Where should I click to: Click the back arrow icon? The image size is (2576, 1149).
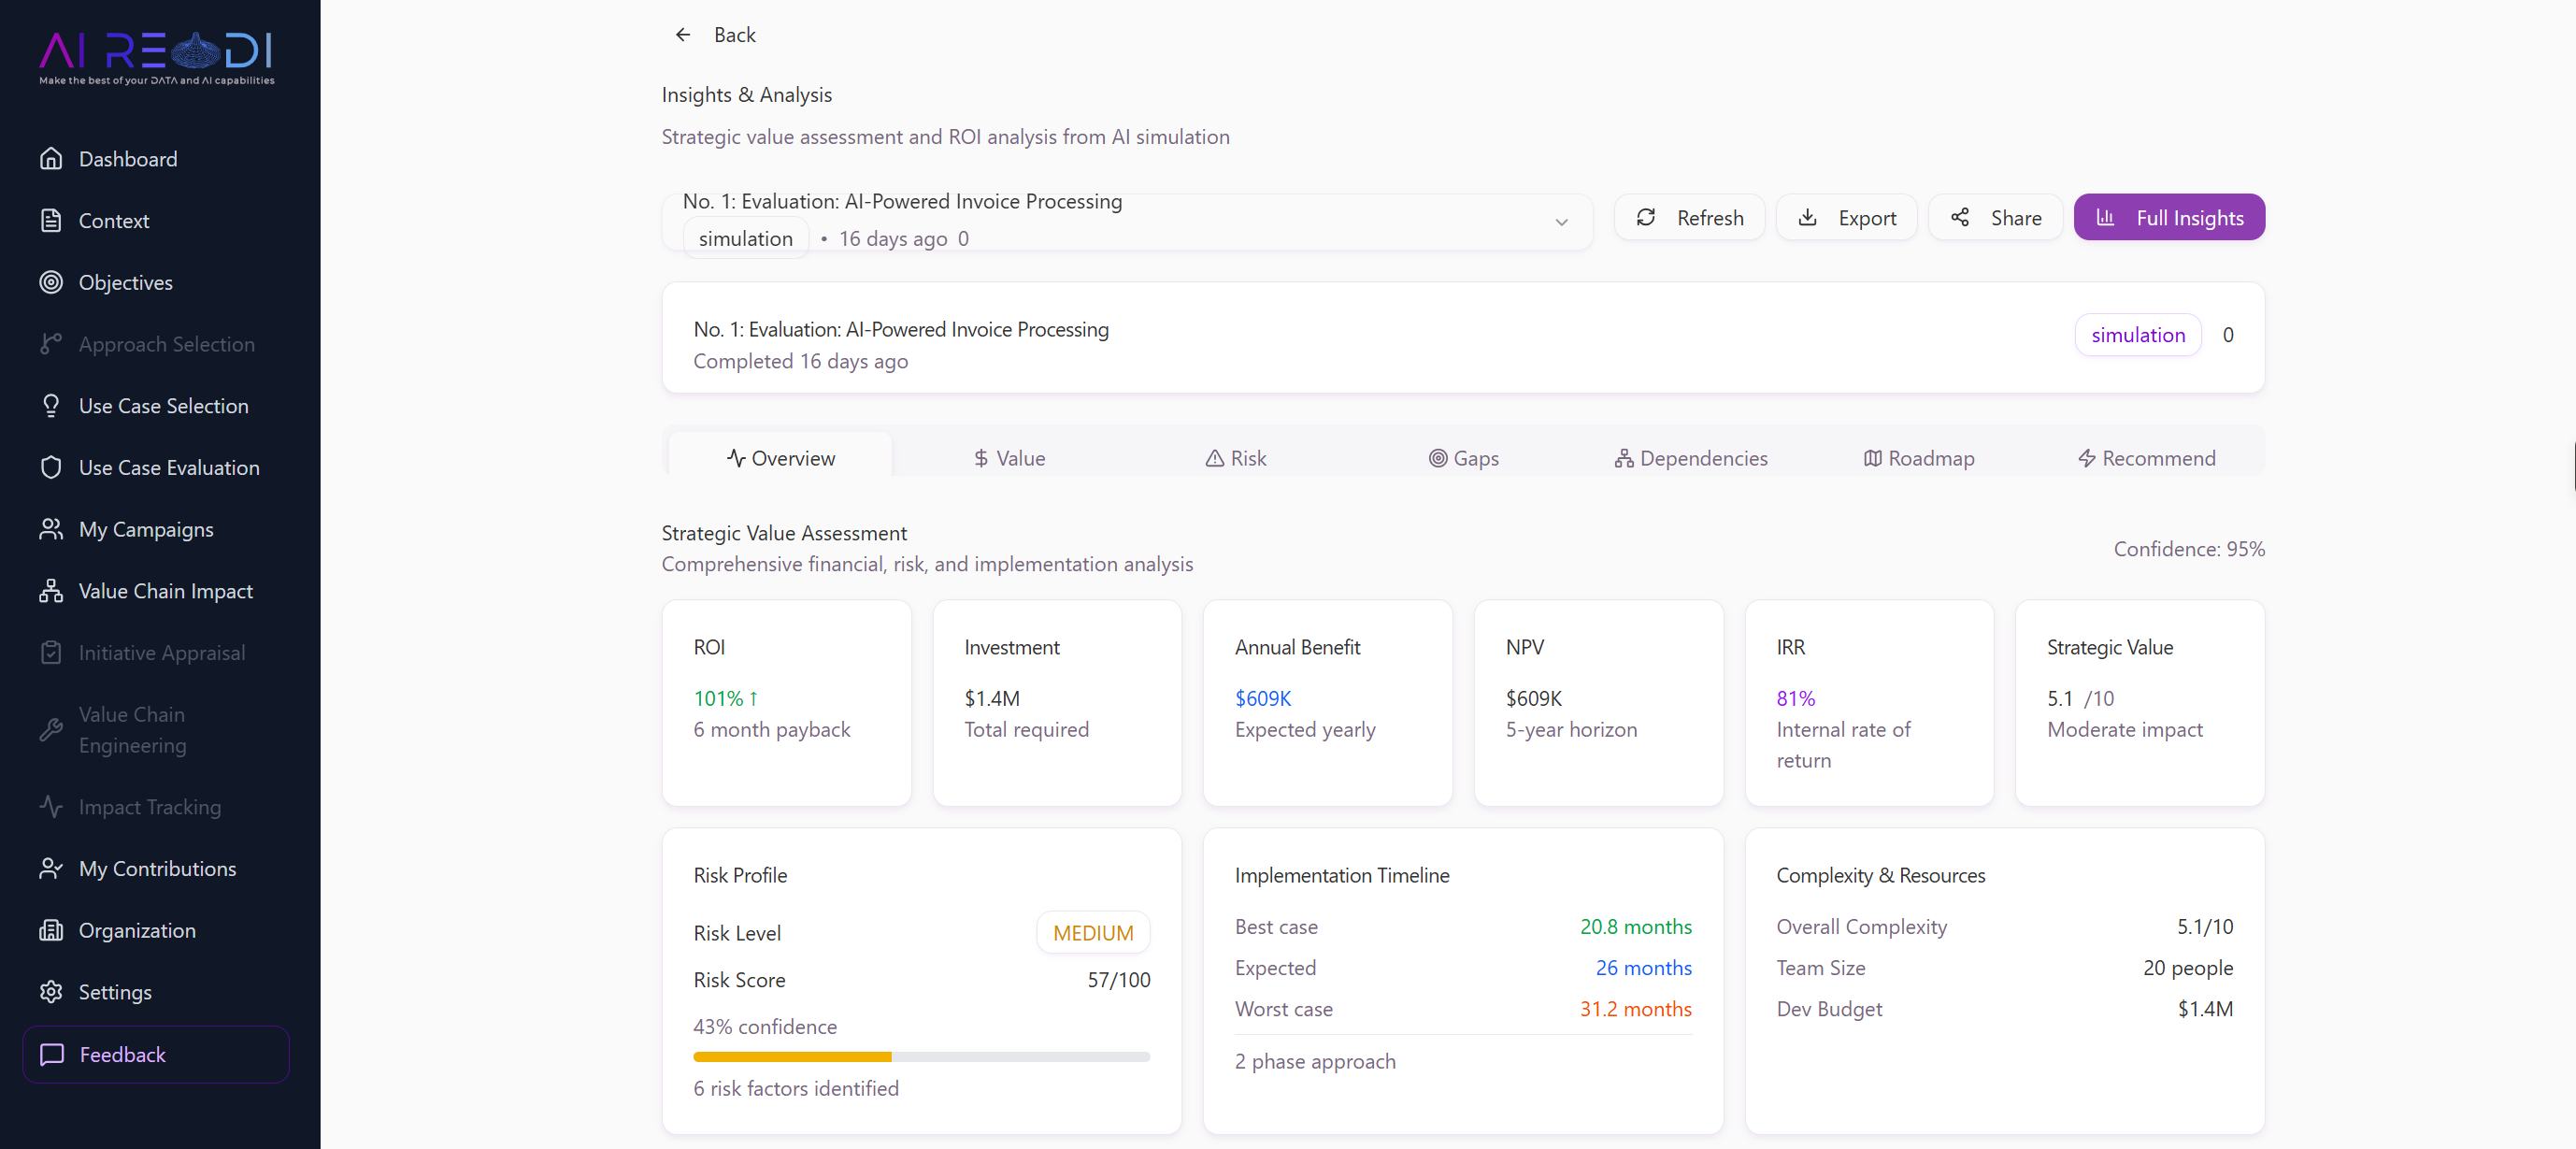coord(683,35)
